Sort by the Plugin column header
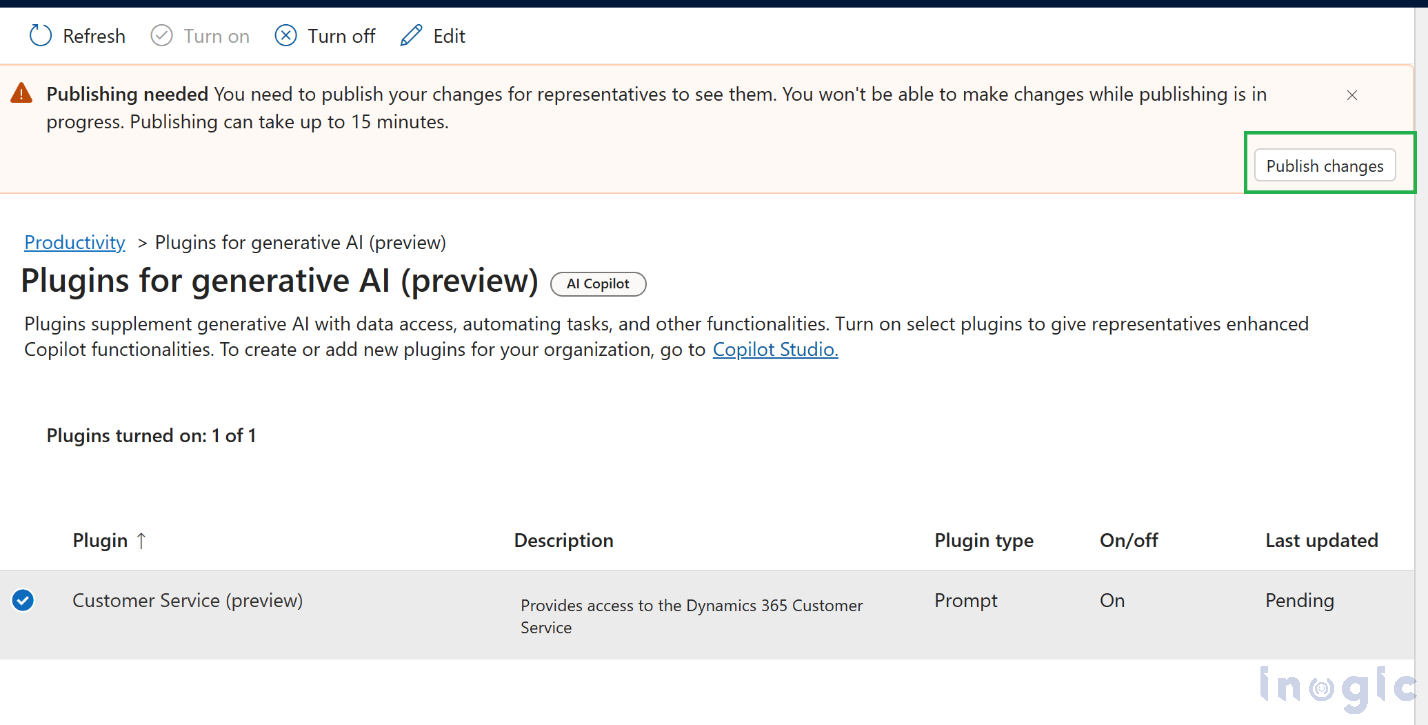The height and width of the screenshot is (725, 1428). tap(100, 541)
